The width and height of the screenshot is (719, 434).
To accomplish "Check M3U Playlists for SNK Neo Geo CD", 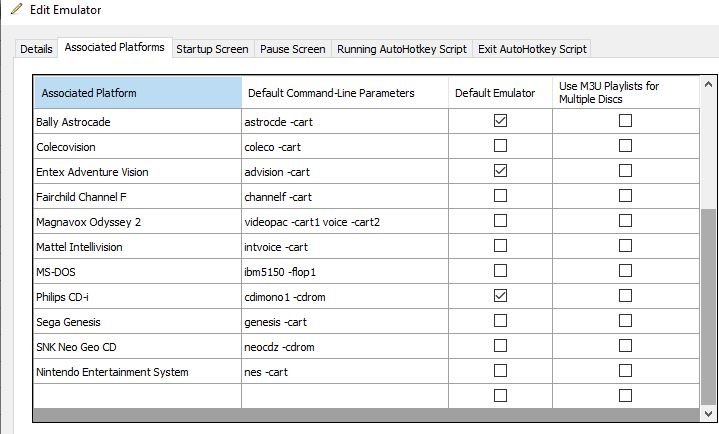I will [625, 345].
